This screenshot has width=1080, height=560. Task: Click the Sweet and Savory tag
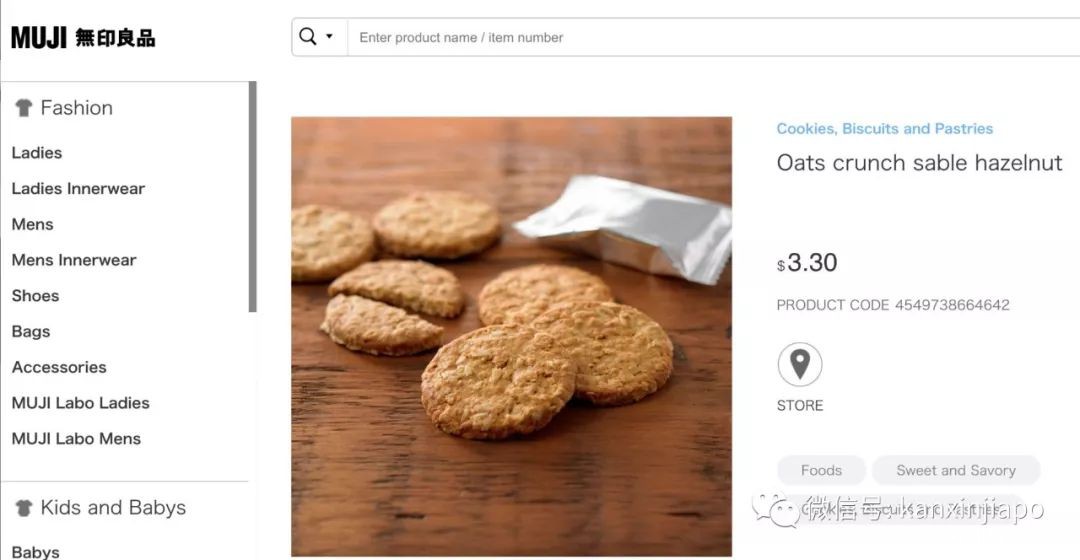pos(956,470)
